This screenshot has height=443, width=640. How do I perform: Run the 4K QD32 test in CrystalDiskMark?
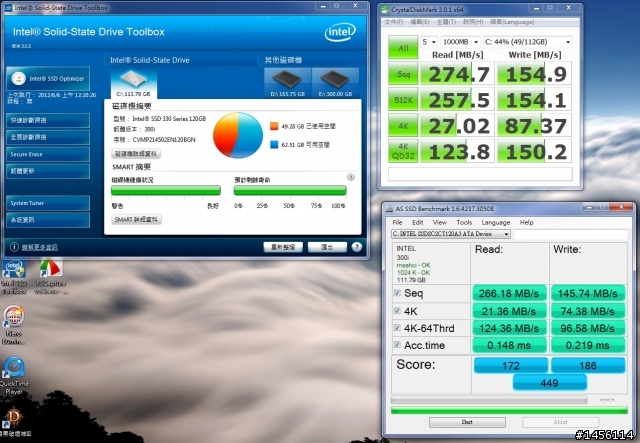pos(403,151)
